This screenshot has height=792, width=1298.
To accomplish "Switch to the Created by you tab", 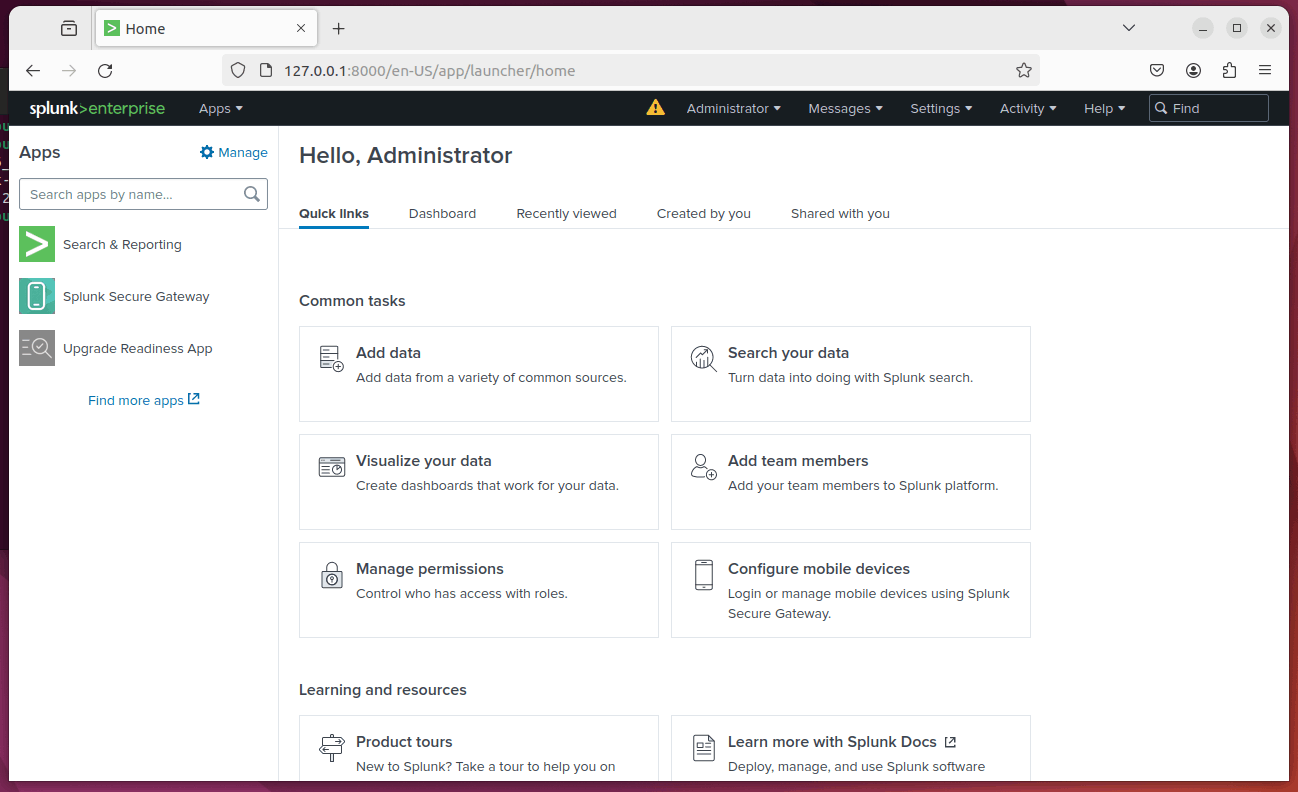I will [x=704, y=213].
